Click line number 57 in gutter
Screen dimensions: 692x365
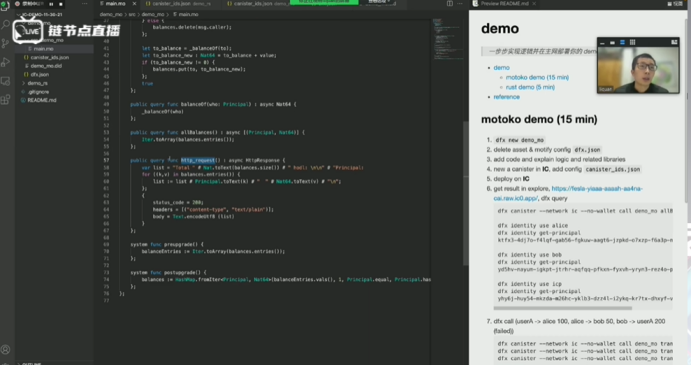pyautogui.click(x=106, y=160)
